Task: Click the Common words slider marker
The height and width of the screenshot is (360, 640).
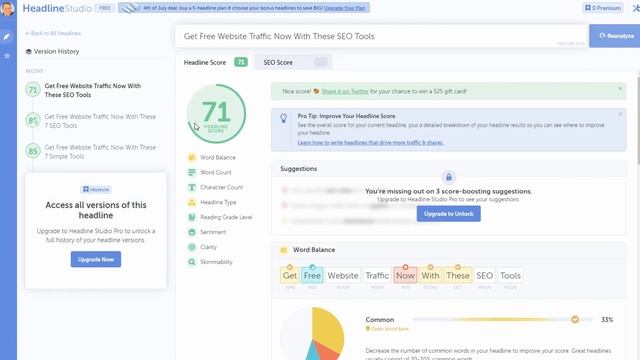Action: [x=575, y=319]
